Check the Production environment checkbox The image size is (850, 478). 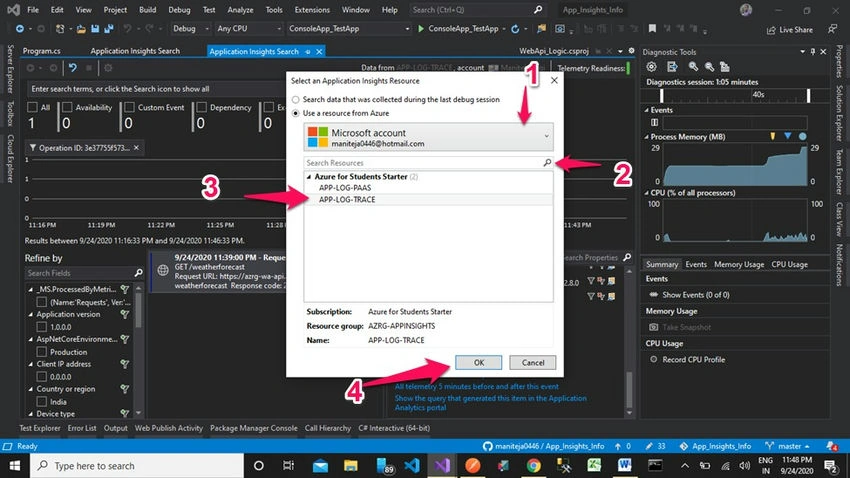41,352
